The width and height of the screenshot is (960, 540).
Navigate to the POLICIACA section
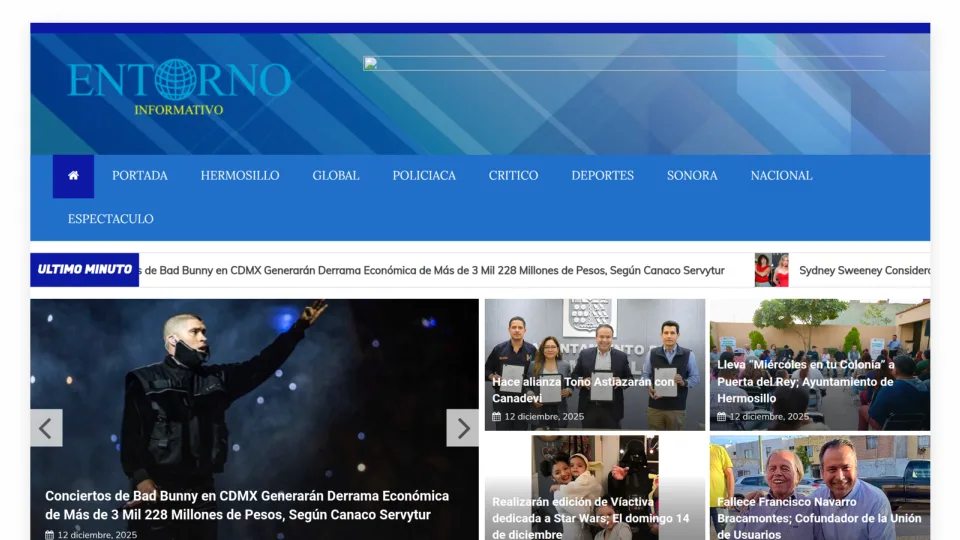(424, 176)
